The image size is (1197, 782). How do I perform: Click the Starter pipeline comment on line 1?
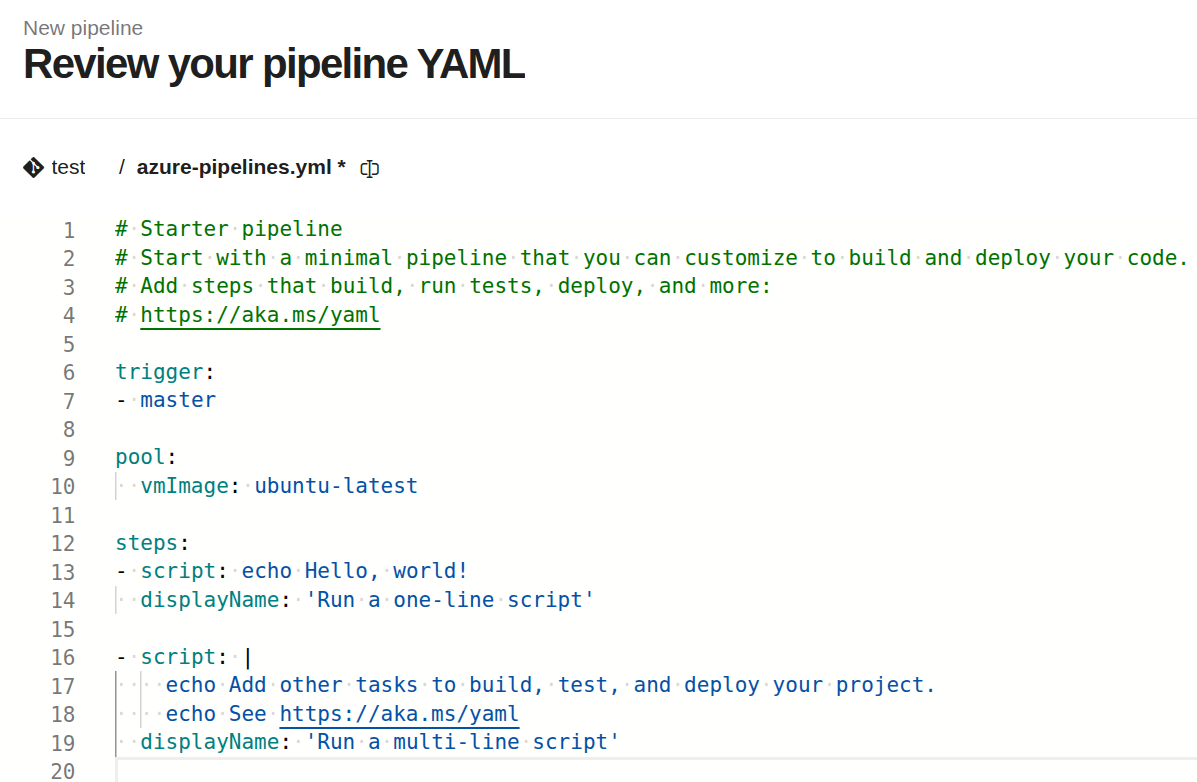pyautogui.click(x=240, y=229)
